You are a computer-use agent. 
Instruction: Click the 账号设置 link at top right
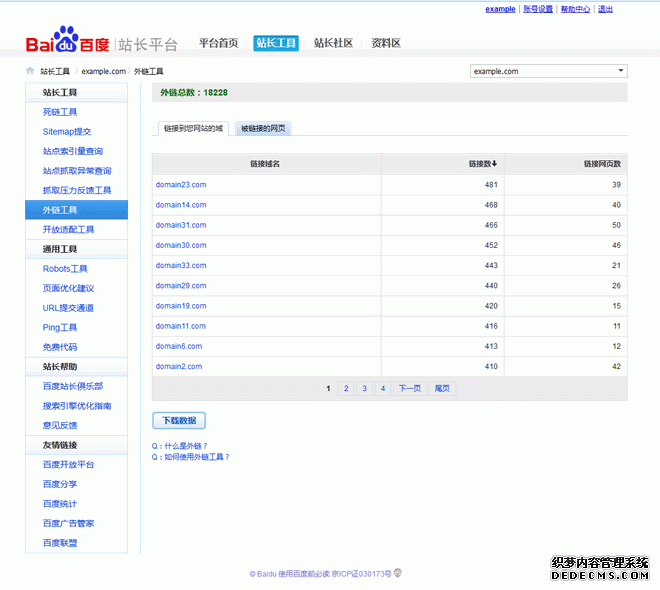point(537,9)
